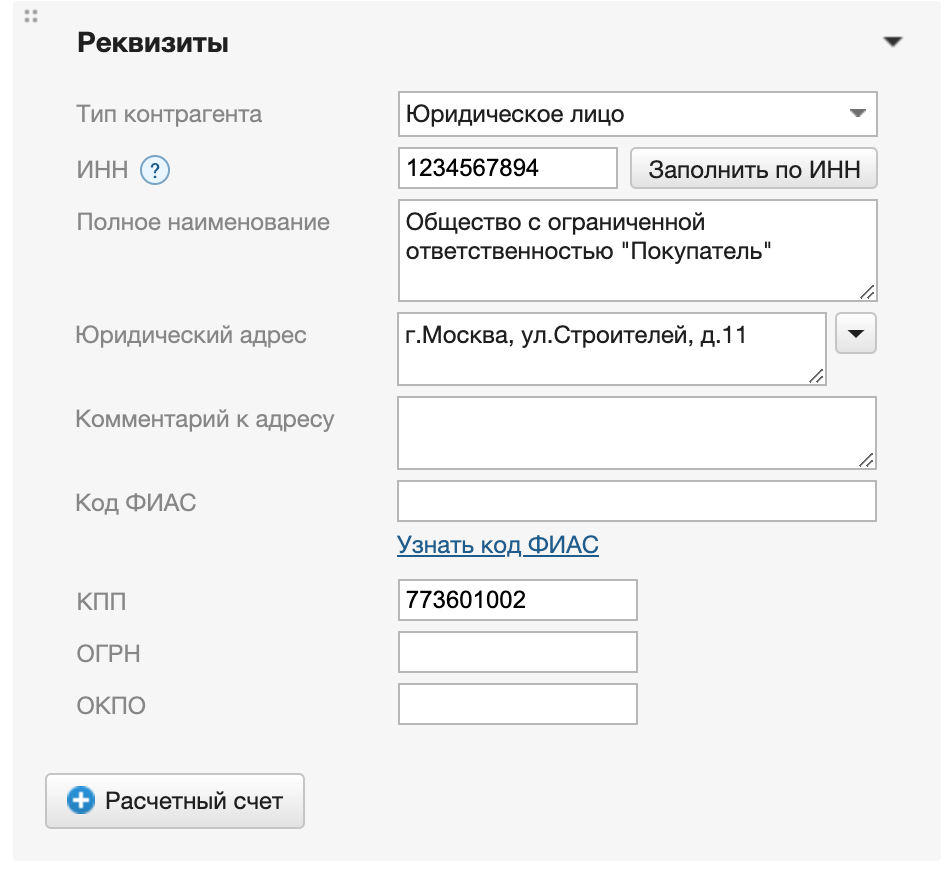Add a Расчетный счет
Viewport: 946px width, 876px height.
pos(175,801)
